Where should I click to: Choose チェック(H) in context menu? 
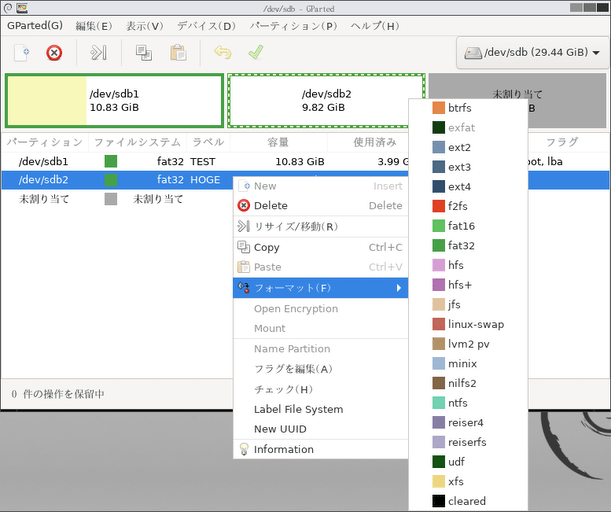[x=320, y=389]
